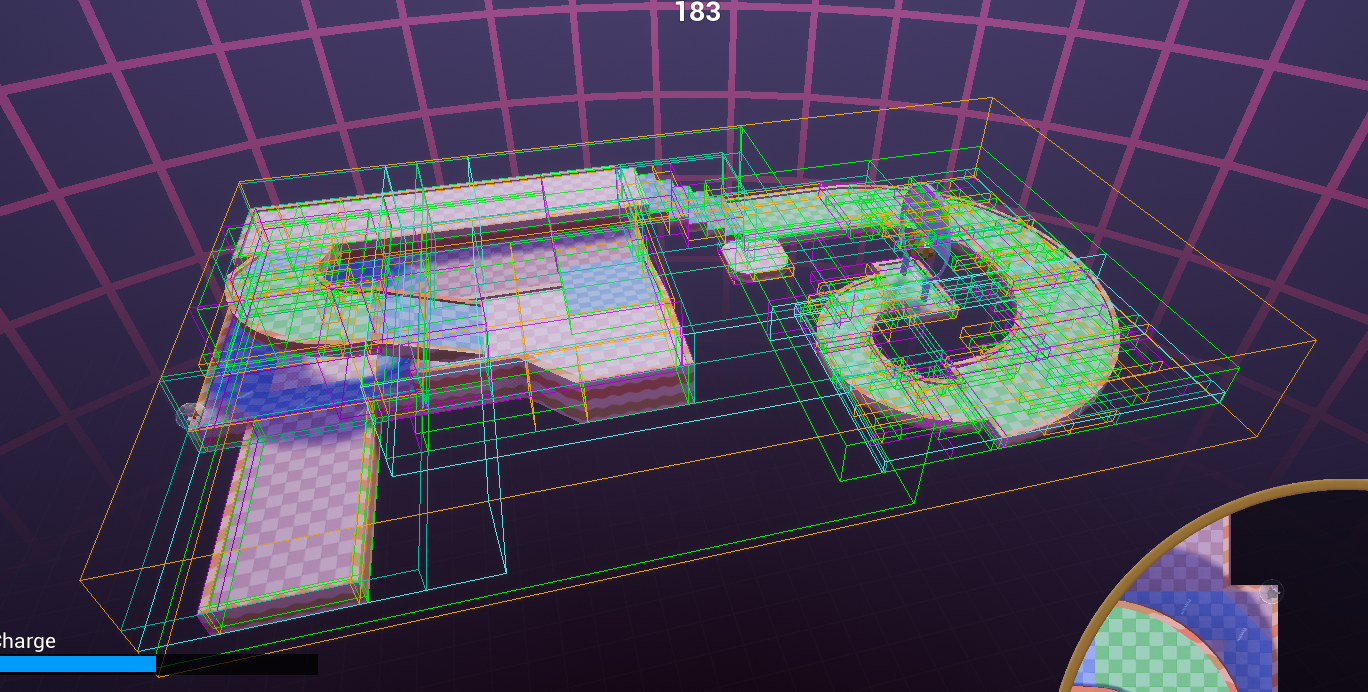The image size is (1368, 692).
Task: Click the circular minimap in the corner
Action: (1213, 586)
